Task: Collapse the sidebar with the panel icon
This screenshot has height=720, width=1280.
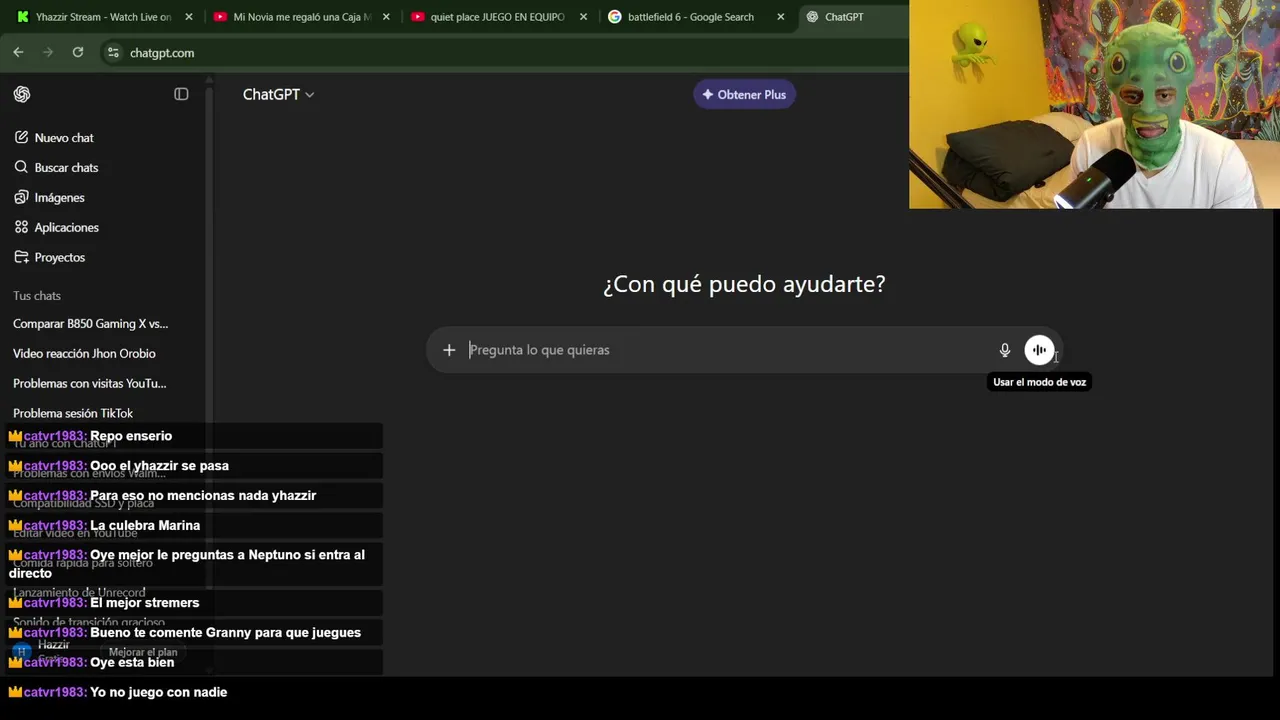Action: [x=181, y=94]
